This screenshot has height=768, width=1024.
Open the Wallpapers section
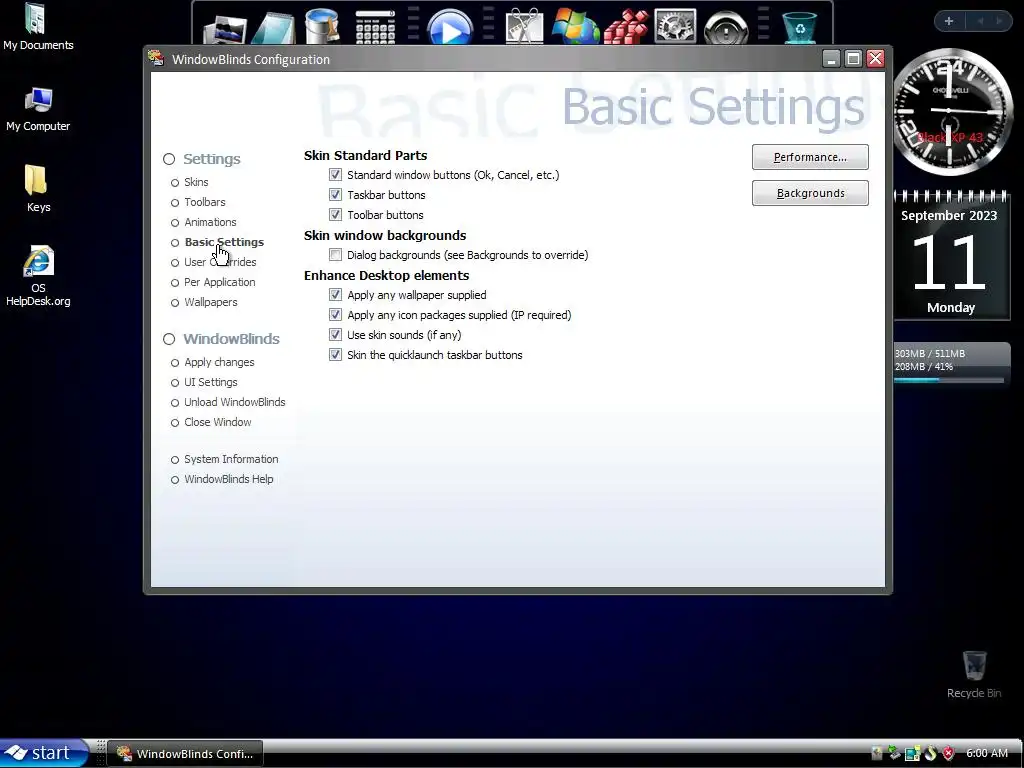pos(210,302)
